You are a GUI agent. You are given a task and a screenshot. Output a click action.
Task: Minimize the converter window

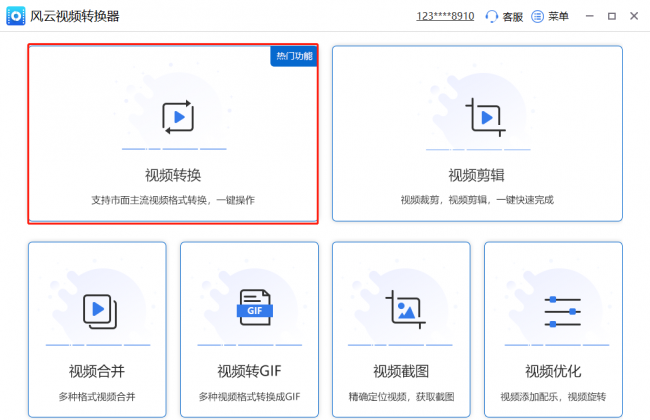589,16
